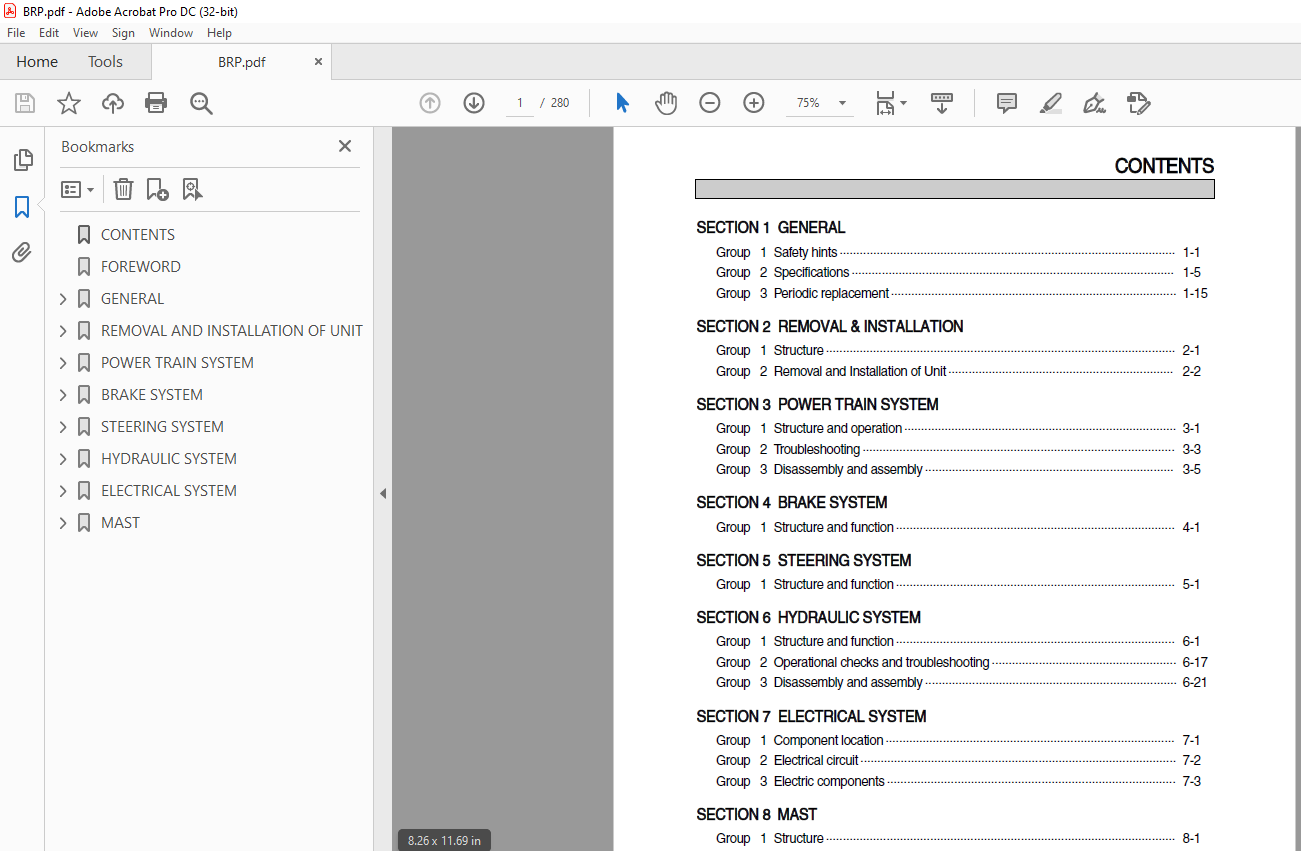Click the upload to cloud icon
Image resolution: width=1301 pixels, height=851 pixels.
(x=113, y=103)
